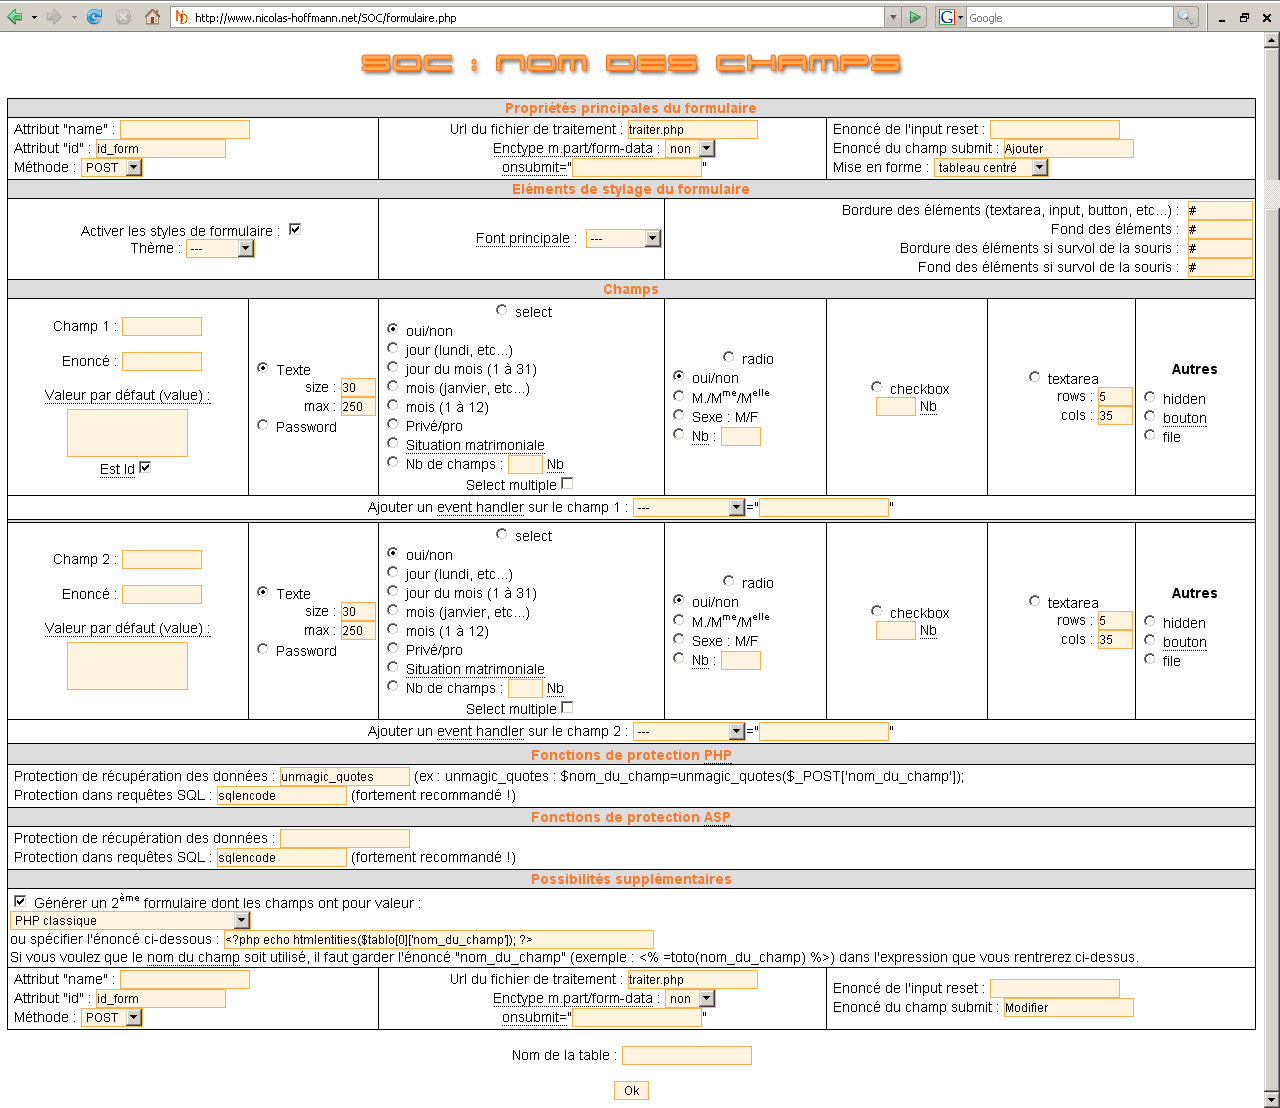The height and width of the screenshot is (1108, 1280).
Task: Click the Modifier submit label field
Action: (x=1068, y=1007)
